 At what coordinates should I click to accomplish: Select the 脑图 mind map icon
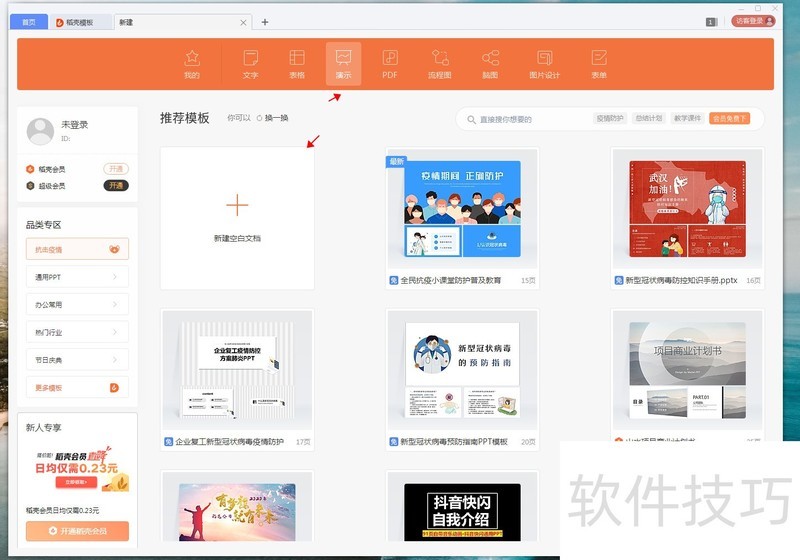tap(490, 58)
